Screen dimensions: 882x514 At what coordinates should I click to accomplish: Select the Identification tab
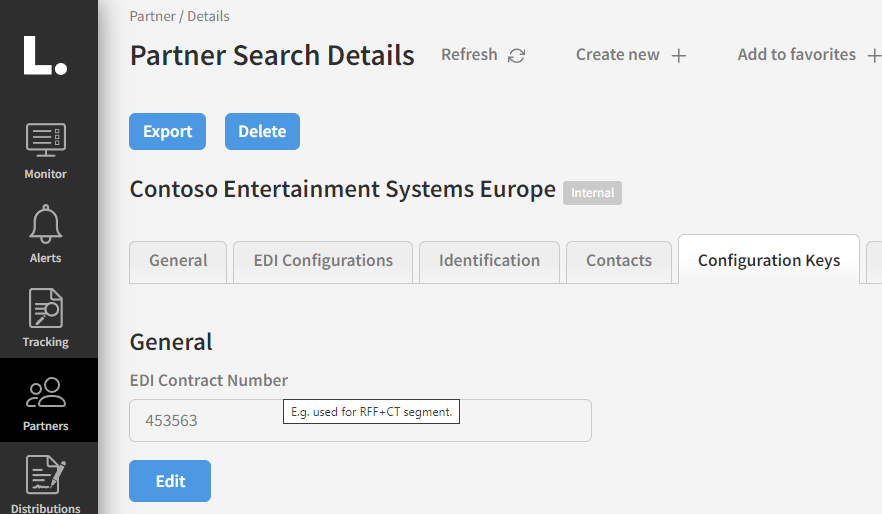click(x=489, y=261)
